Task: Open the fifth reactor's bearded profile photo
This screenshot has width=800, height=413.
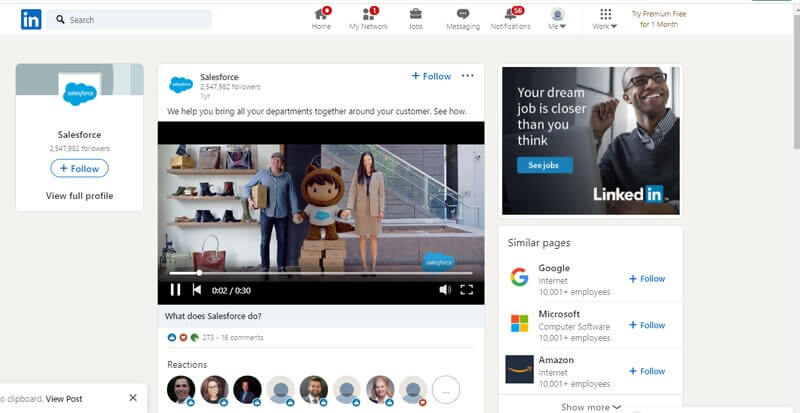Action: [x=314, y=390]
